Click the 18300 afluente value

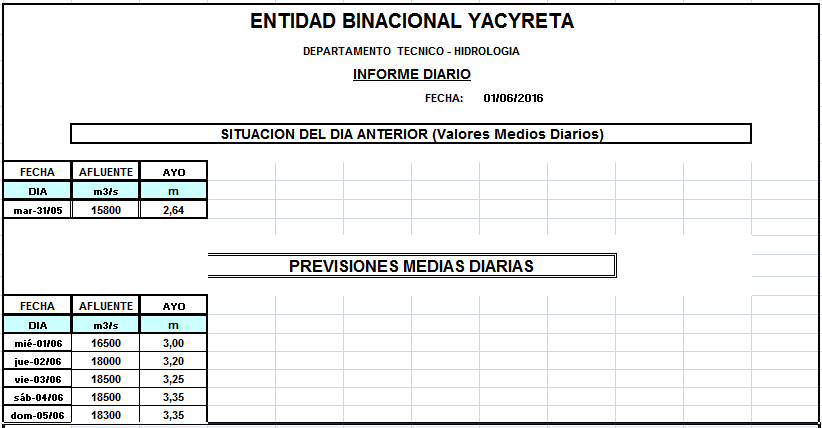pos(105,414)
